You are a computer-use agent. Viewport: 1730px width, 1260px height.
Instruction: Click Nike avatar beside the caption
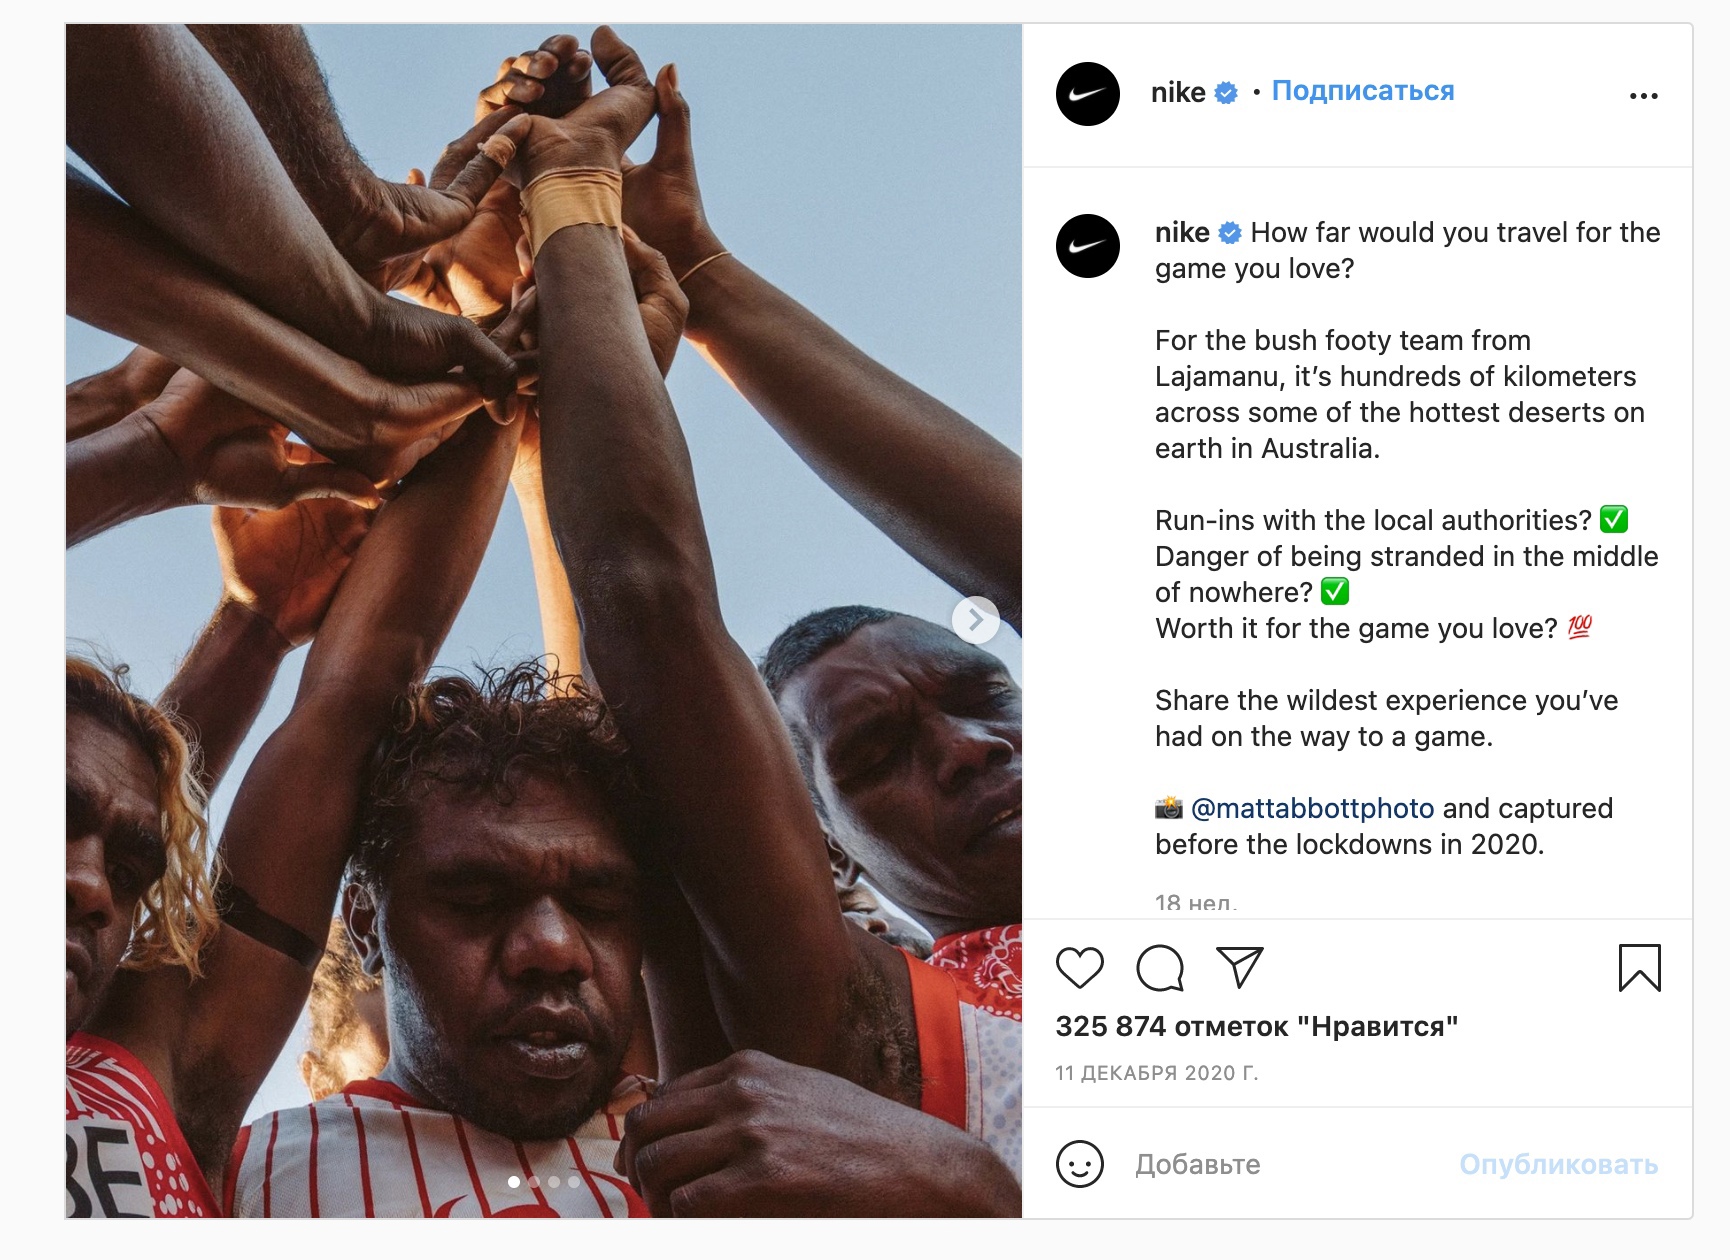(1087, 246)
